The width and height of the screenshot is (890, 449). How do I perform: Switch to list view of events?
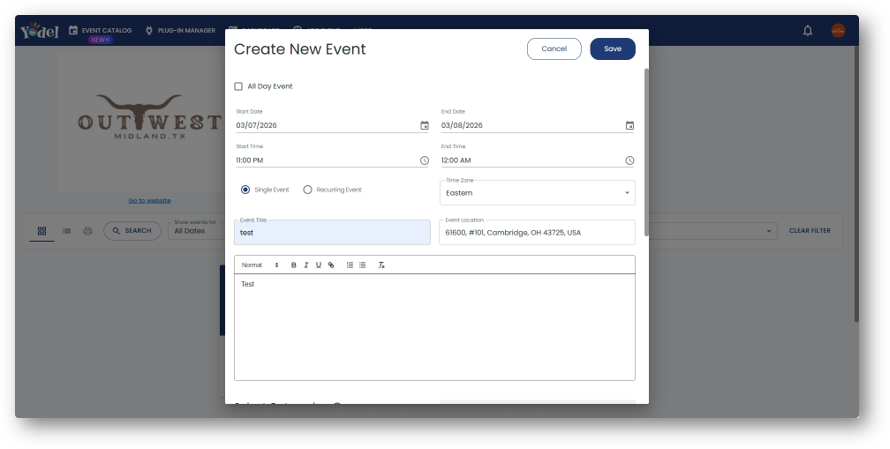click(66, 231)
